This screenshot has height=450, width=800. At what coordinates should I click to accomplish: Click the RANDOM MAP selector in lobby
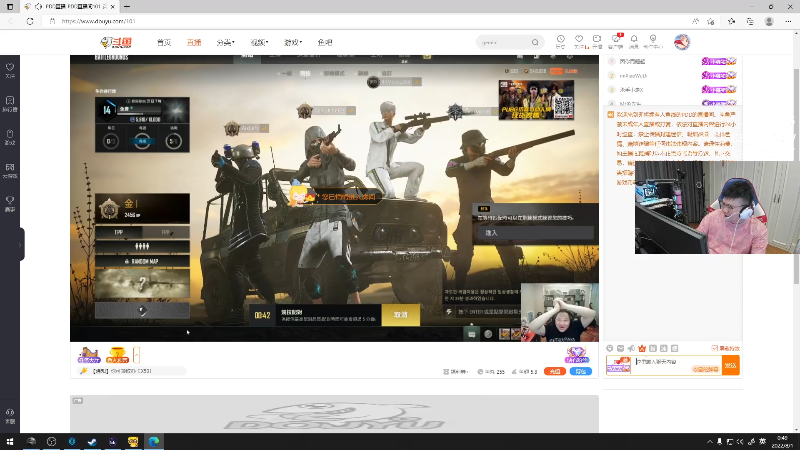[142, 261]
